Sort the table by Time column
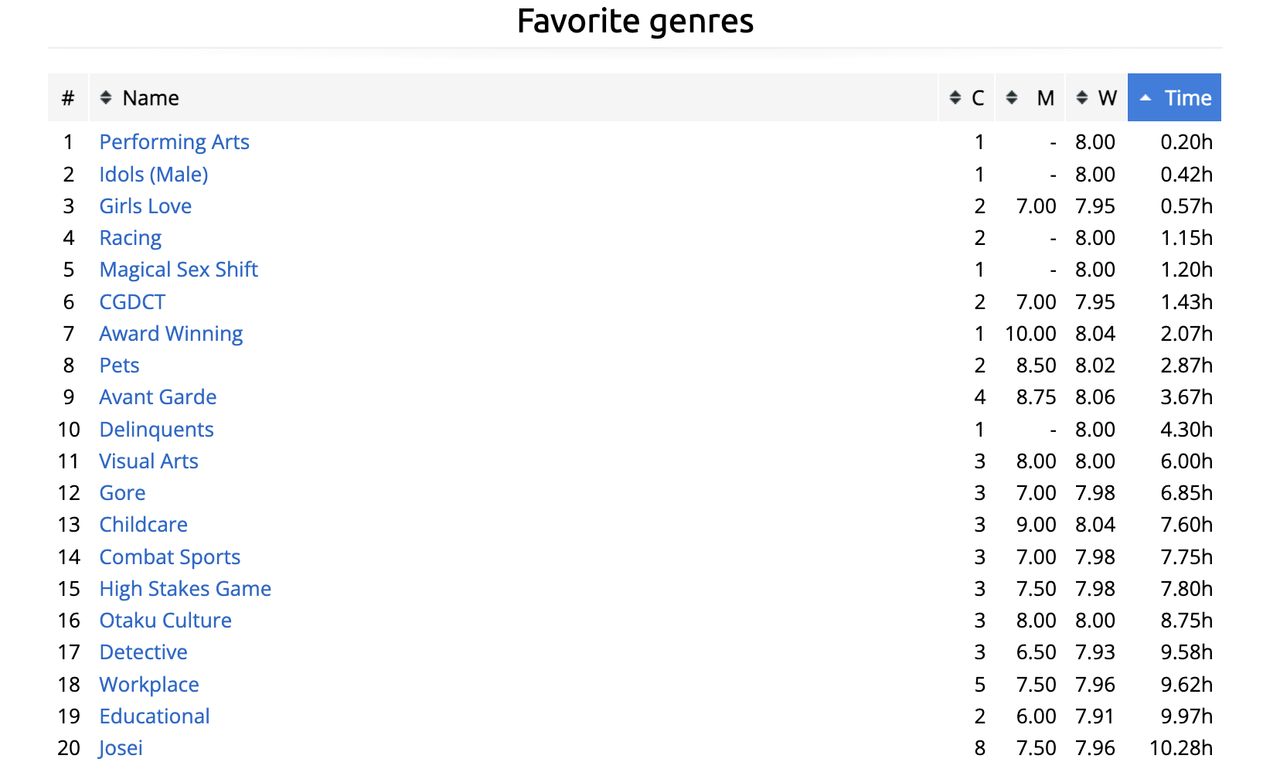Image resolution: width=1280 pixels, height=762 pixels. click(1188, 98)
